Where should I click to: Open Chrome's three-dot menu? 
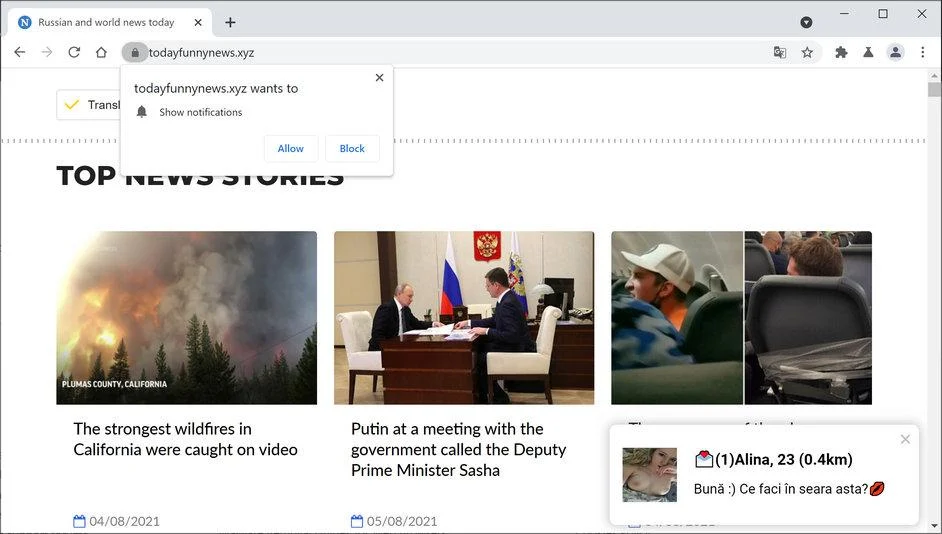click(x=923, y=52)
